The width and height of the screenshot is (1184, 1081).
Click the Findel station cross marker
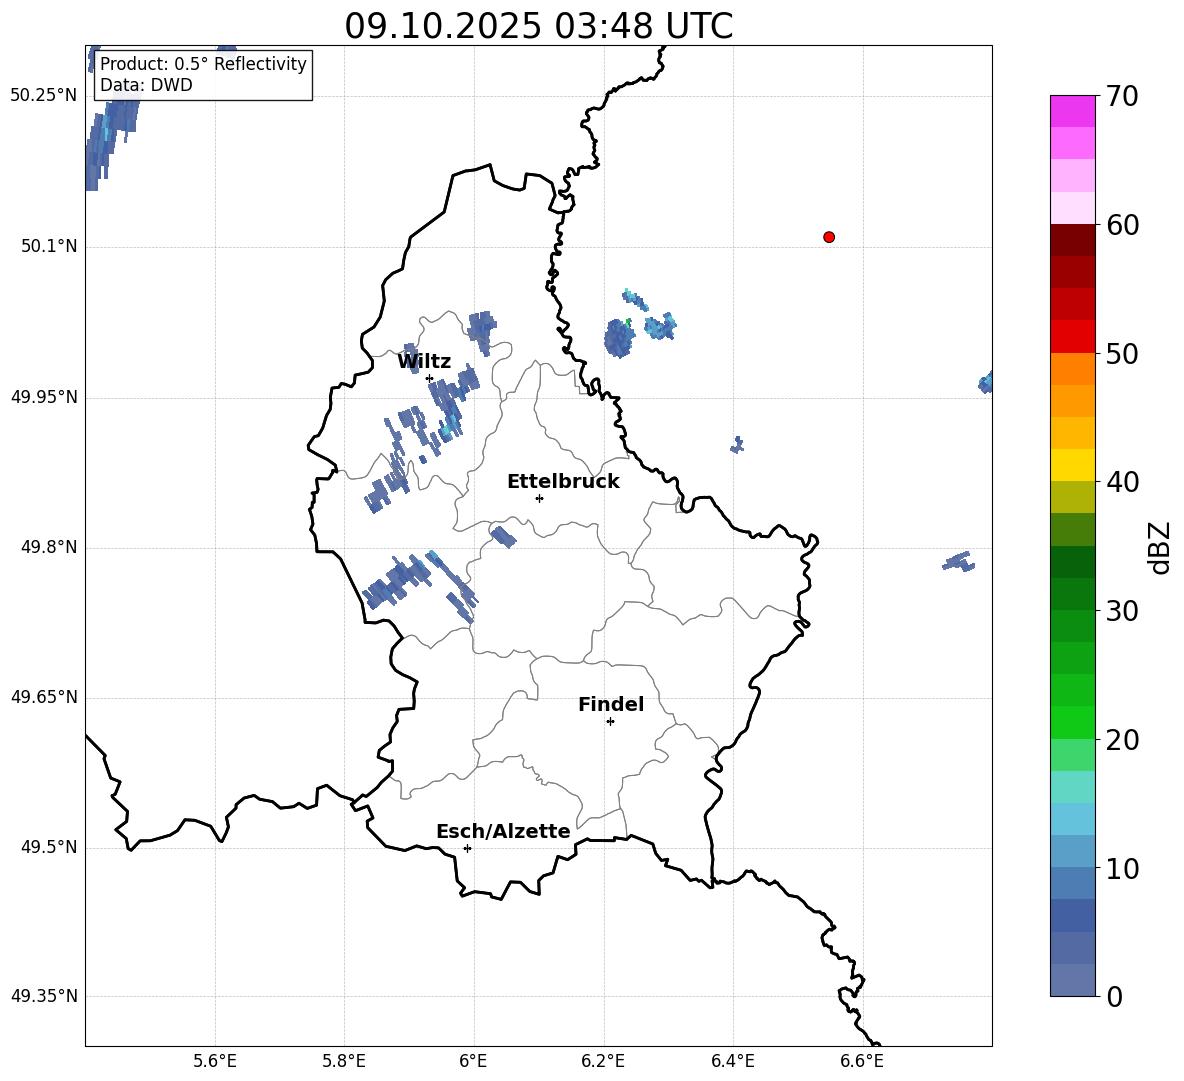point(610,722)
